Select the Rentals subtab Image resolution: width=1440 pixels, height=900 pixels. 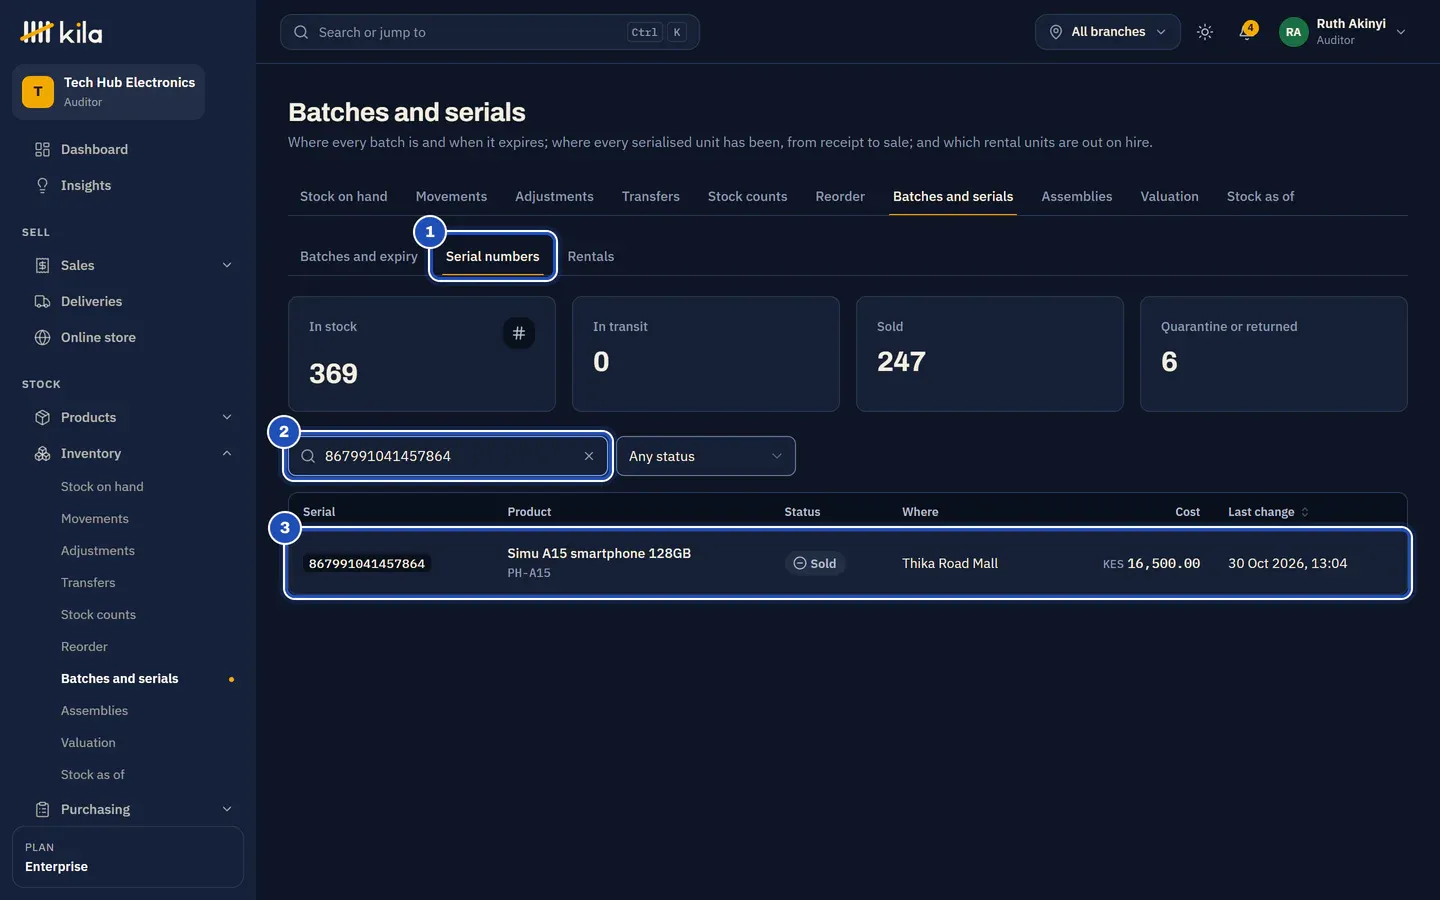click(591, 257)
